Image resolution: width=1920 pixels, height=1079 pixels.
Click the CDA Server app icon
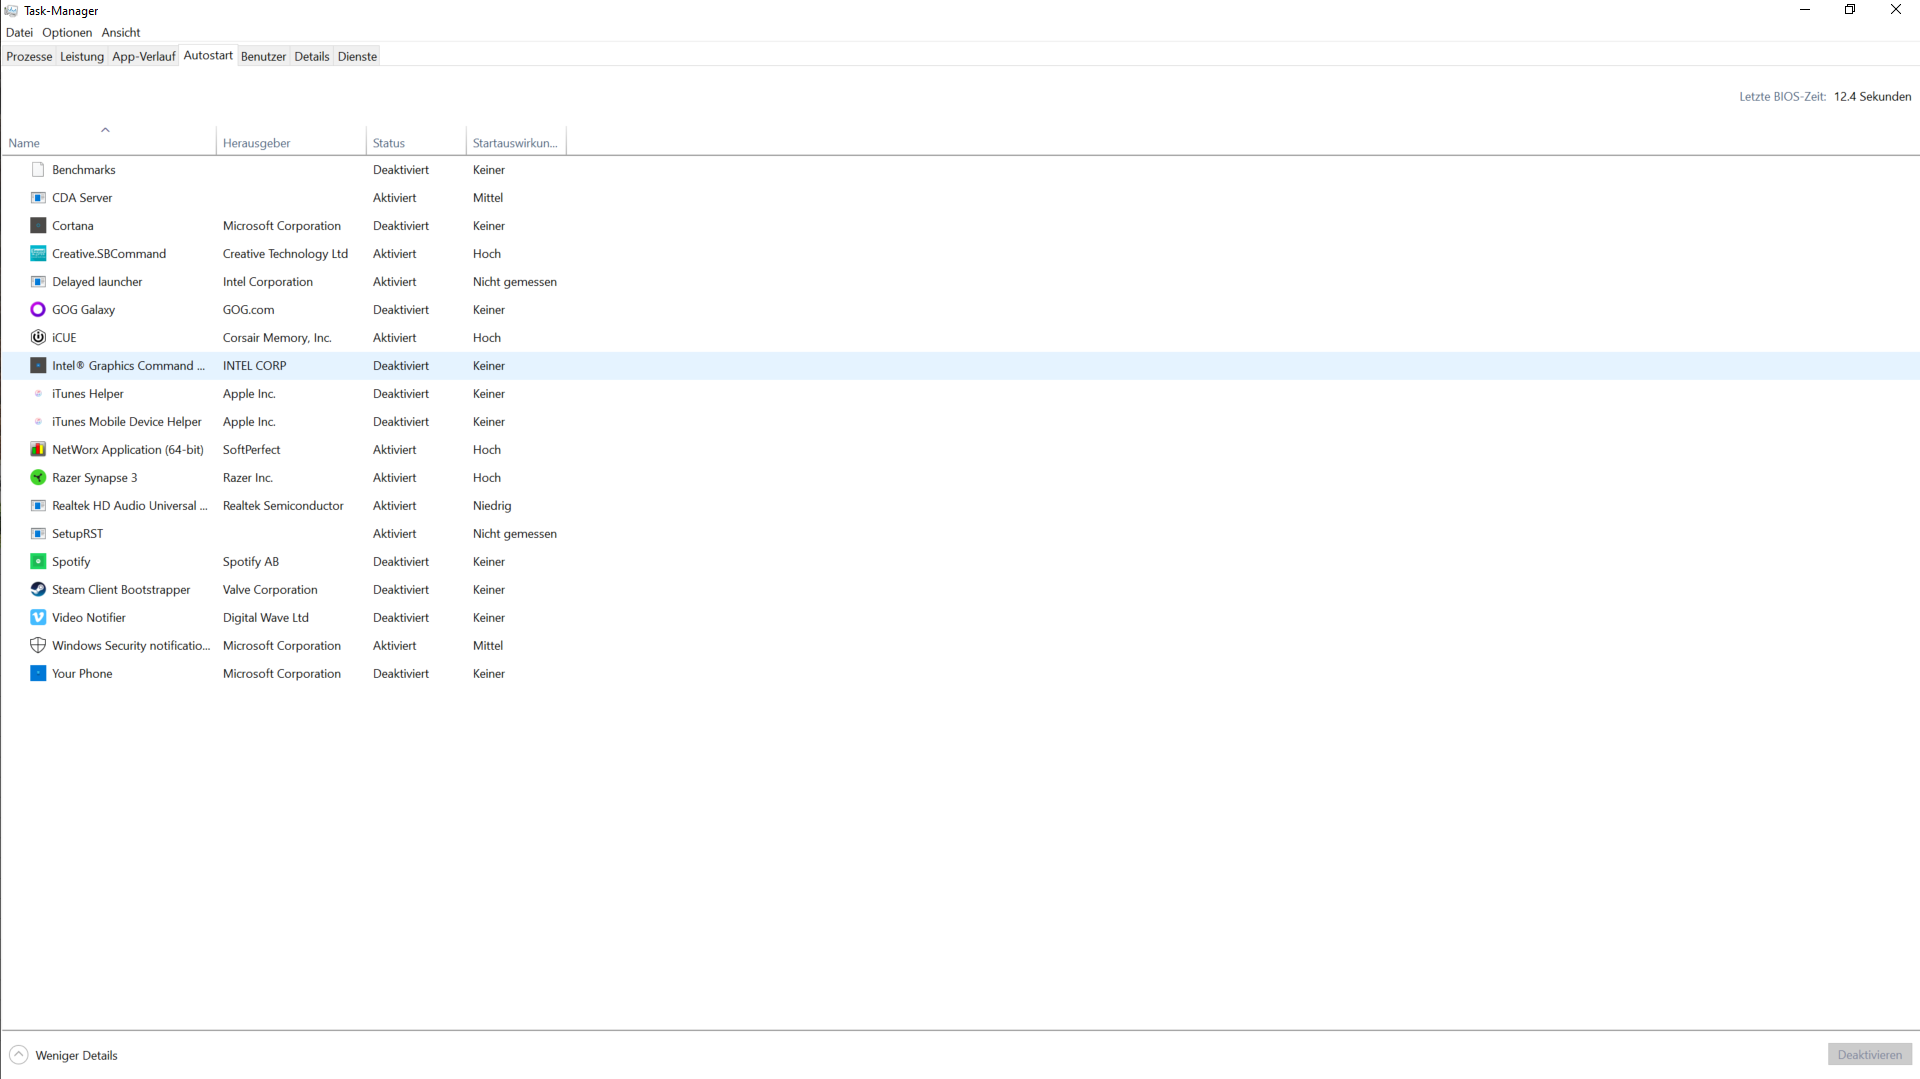(x=38, y=198)
